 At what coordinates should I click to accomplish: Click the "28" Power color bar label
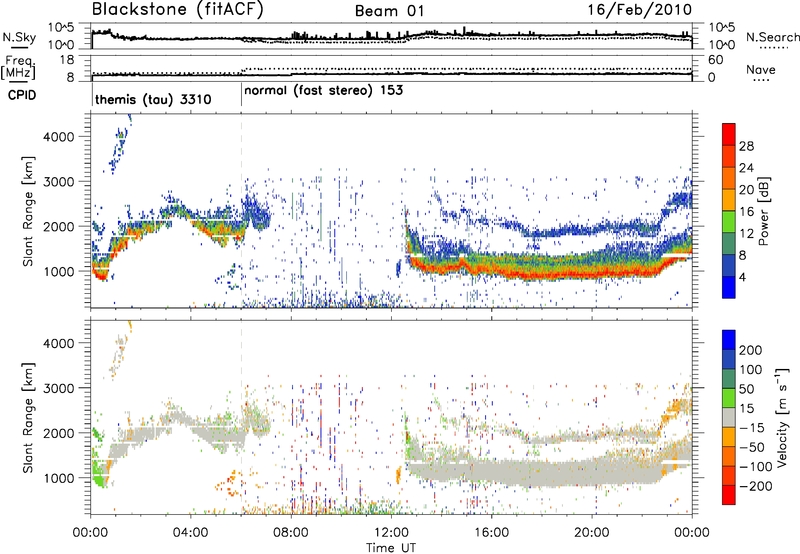(x=746, y=146)
